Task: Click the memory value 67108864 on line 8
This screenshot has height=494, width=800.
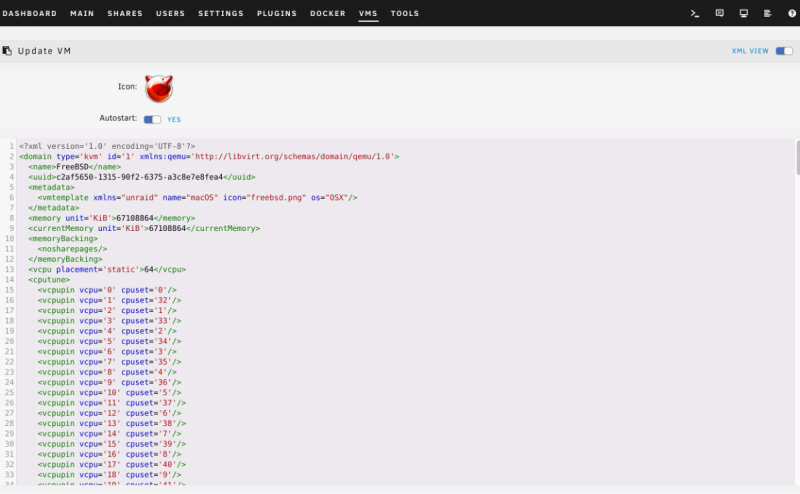Action: coord(135,218)
